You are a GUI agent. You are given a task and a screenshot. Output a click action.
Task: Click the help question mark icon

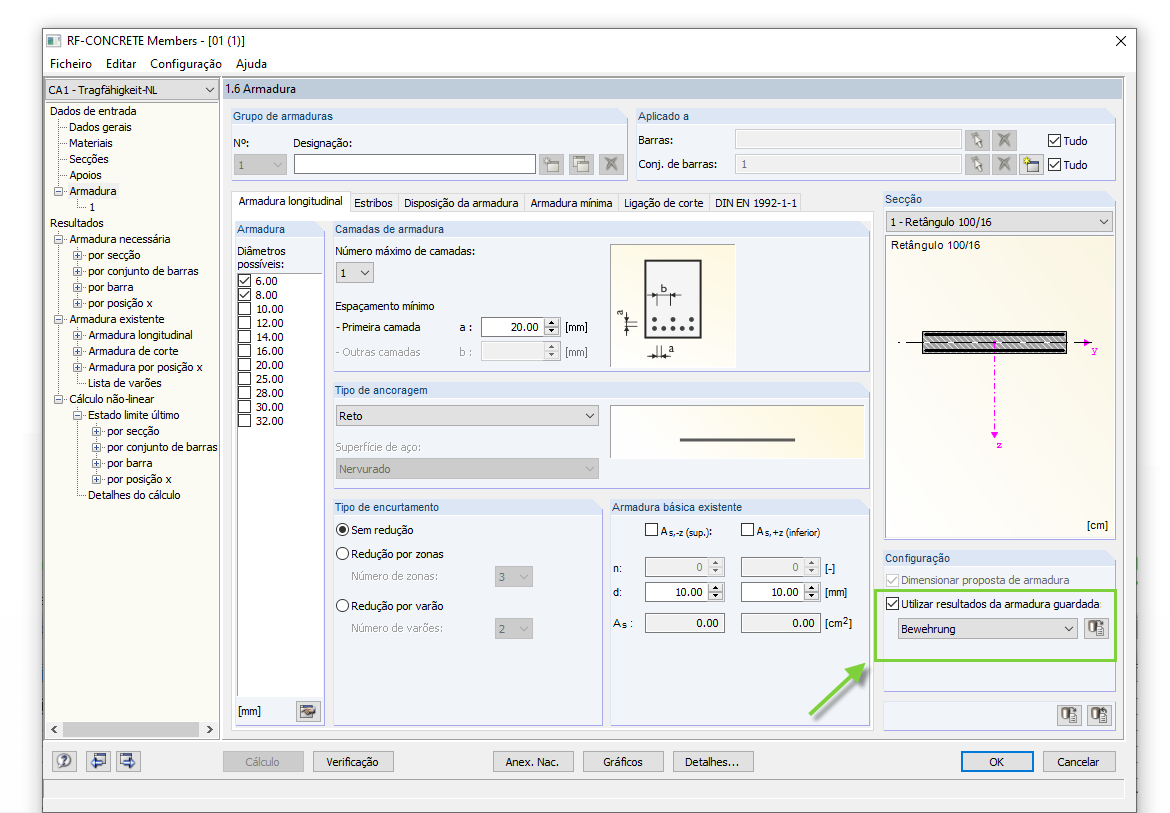(x=64, y=761)
